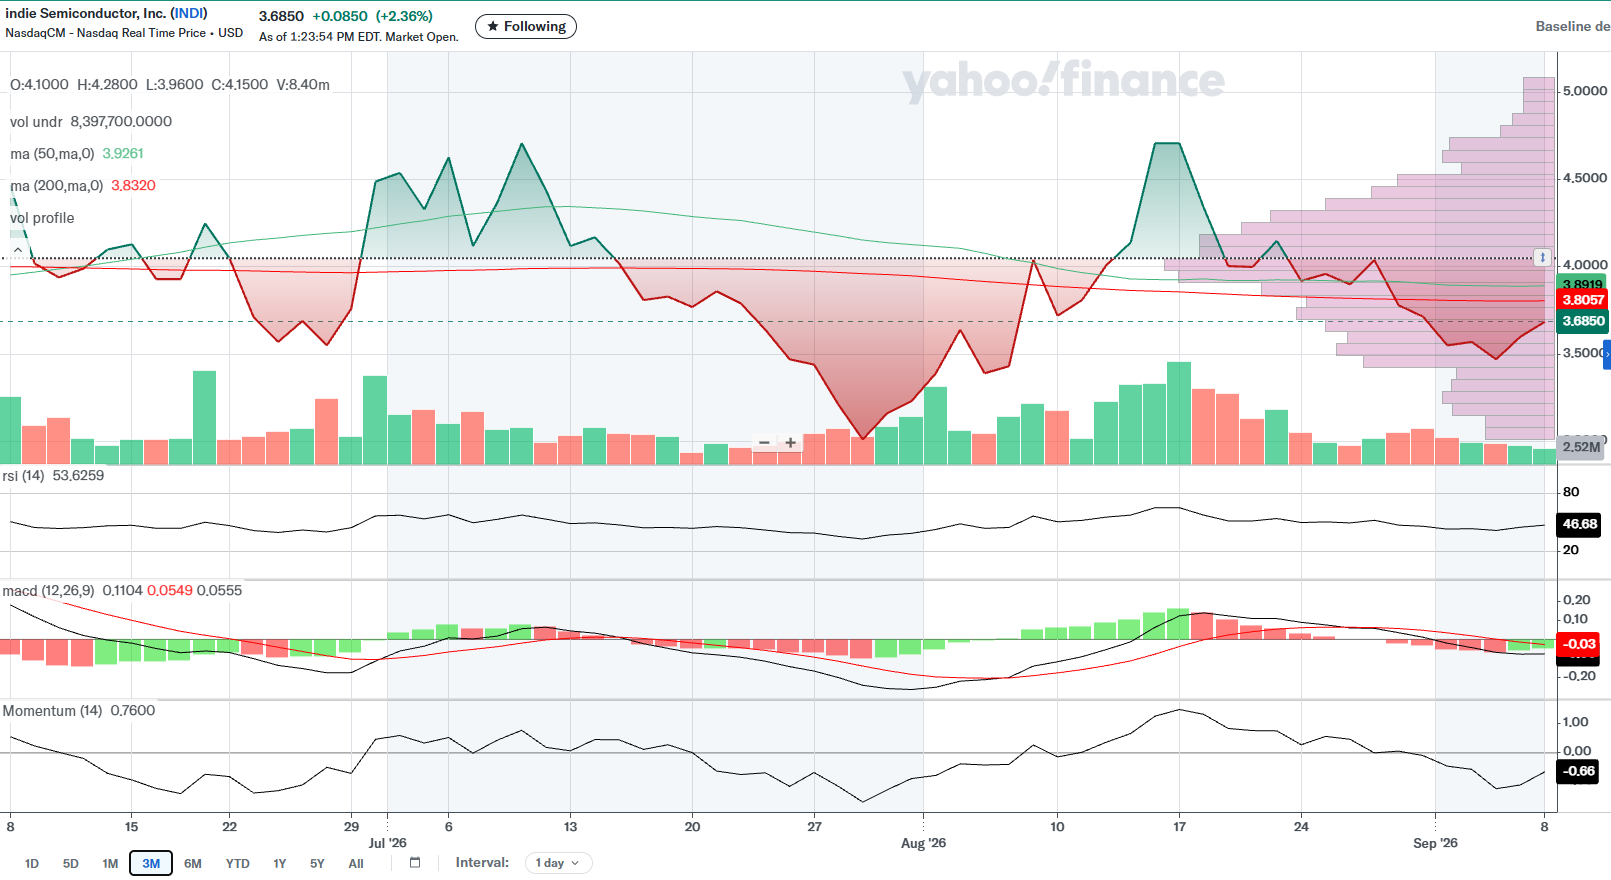Image resolution: width=1611 pixels, height=880 pixels.
Task: Click the blue side panel arrow tab
Action: pyautogui.click(x=1606, y=354)
